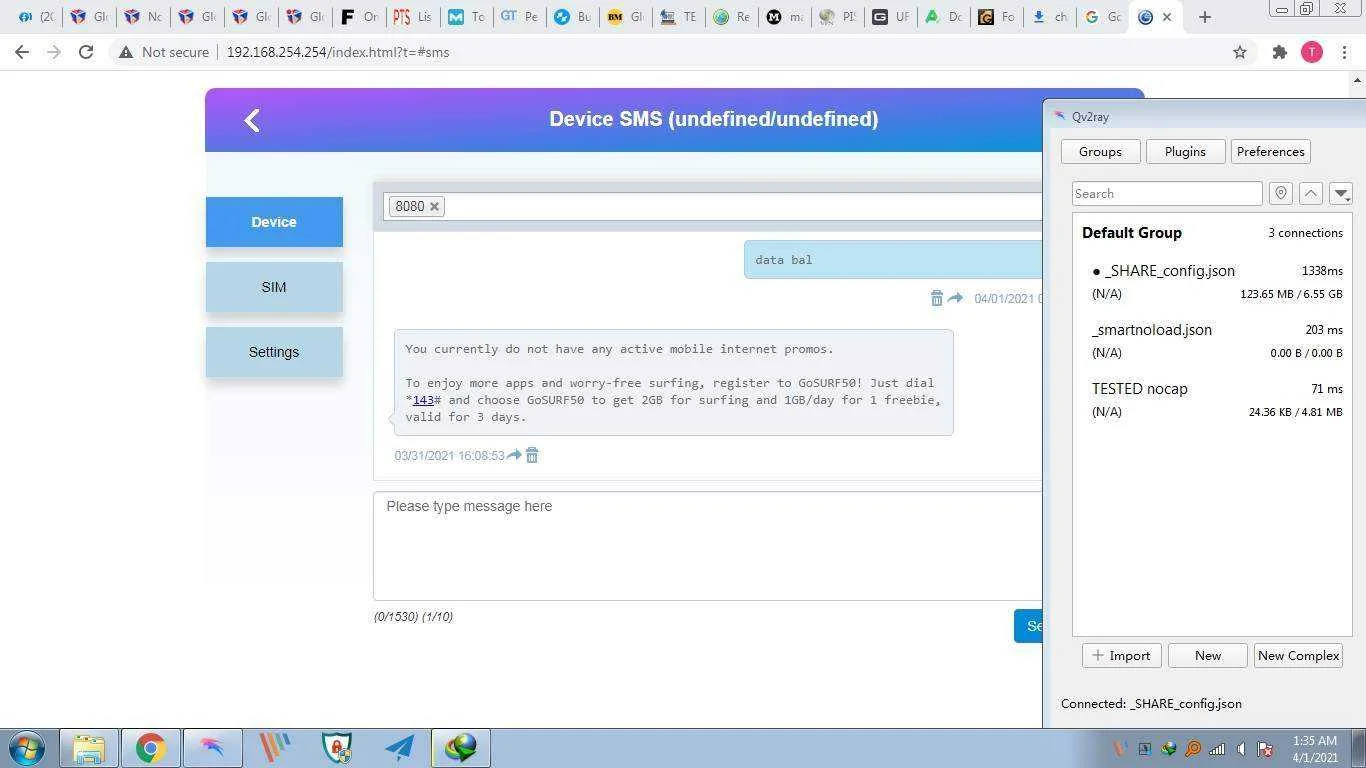Click Chrome icon on taskbar
This screenshot has width=1366, height=768.
(x=151, y=748)
